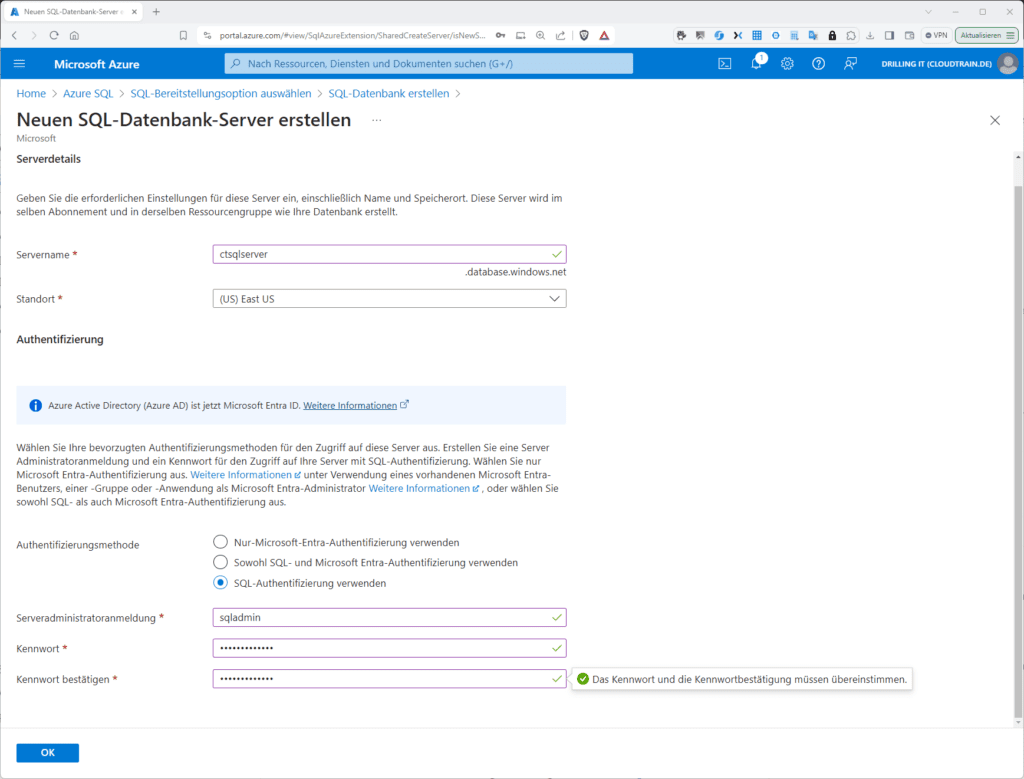This screenshot has width=1024, height=779.
Task: Open the extensions puzzle icon
Action: coord(851,35)
